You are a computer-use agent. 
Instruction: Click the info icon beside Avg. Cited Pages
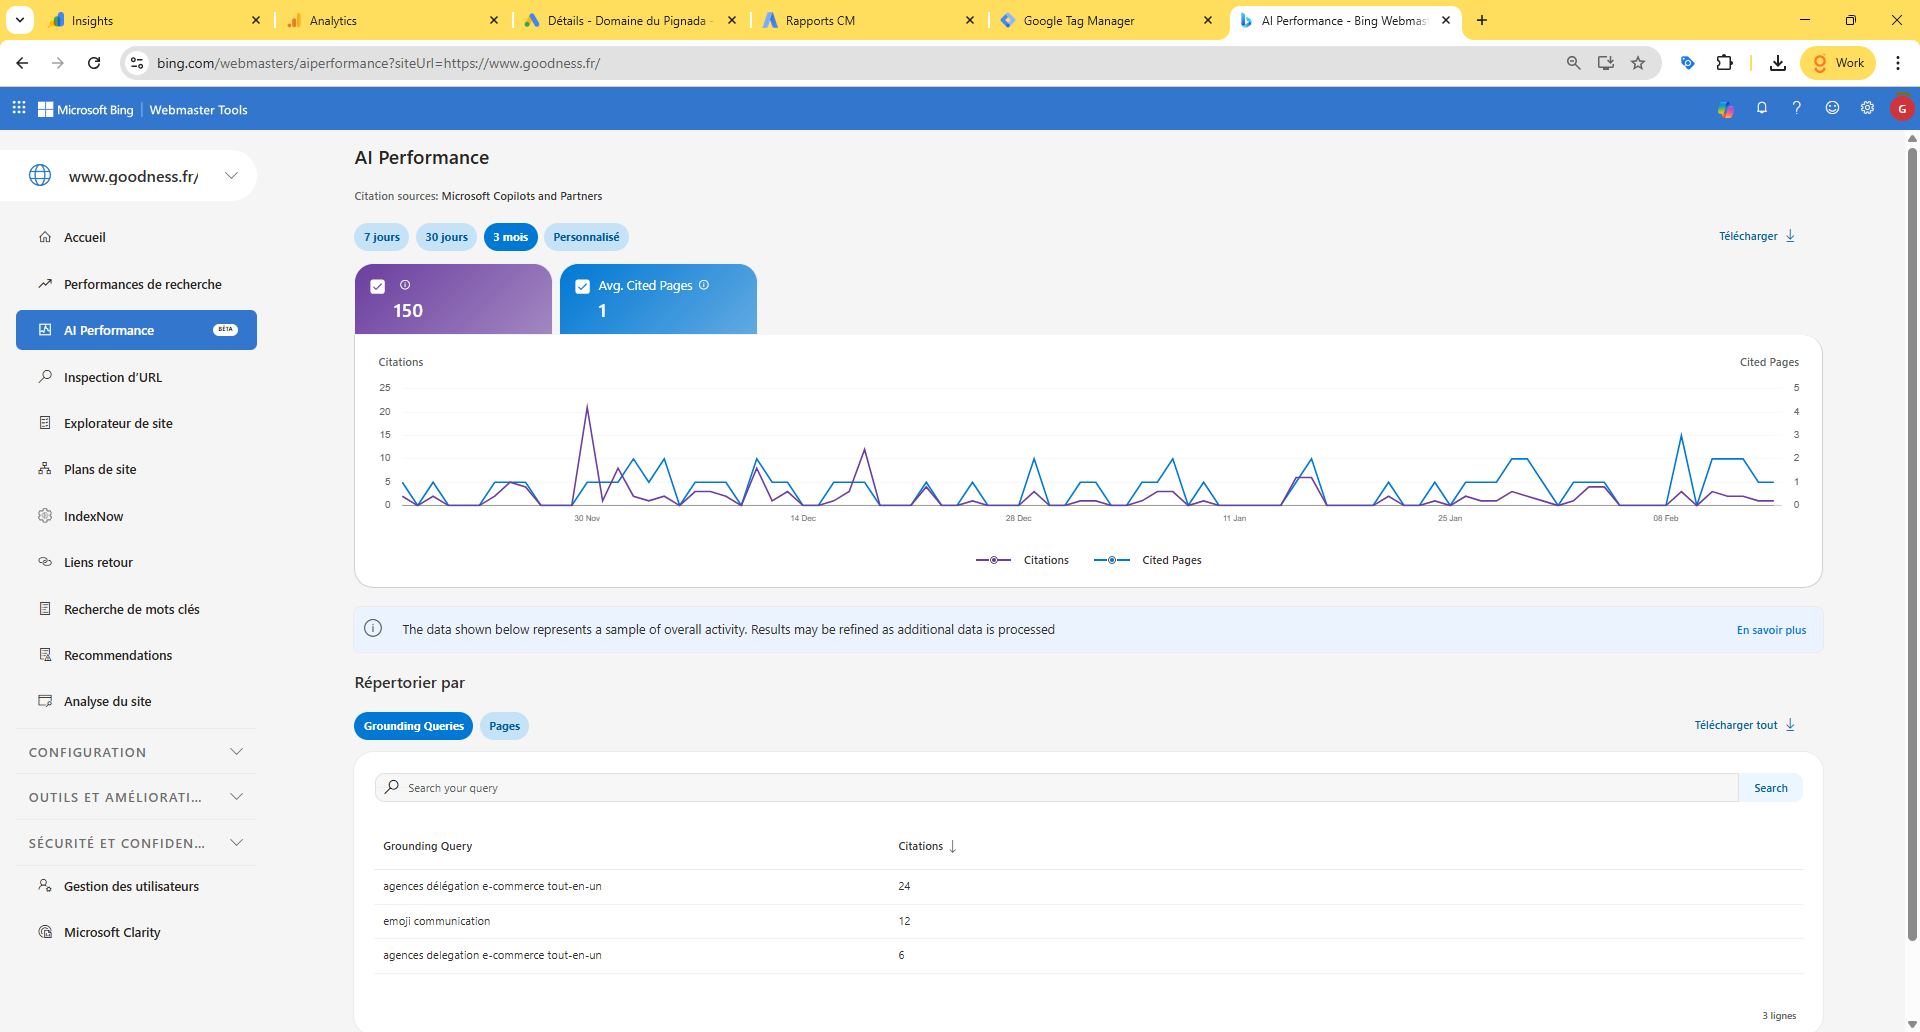704,285
